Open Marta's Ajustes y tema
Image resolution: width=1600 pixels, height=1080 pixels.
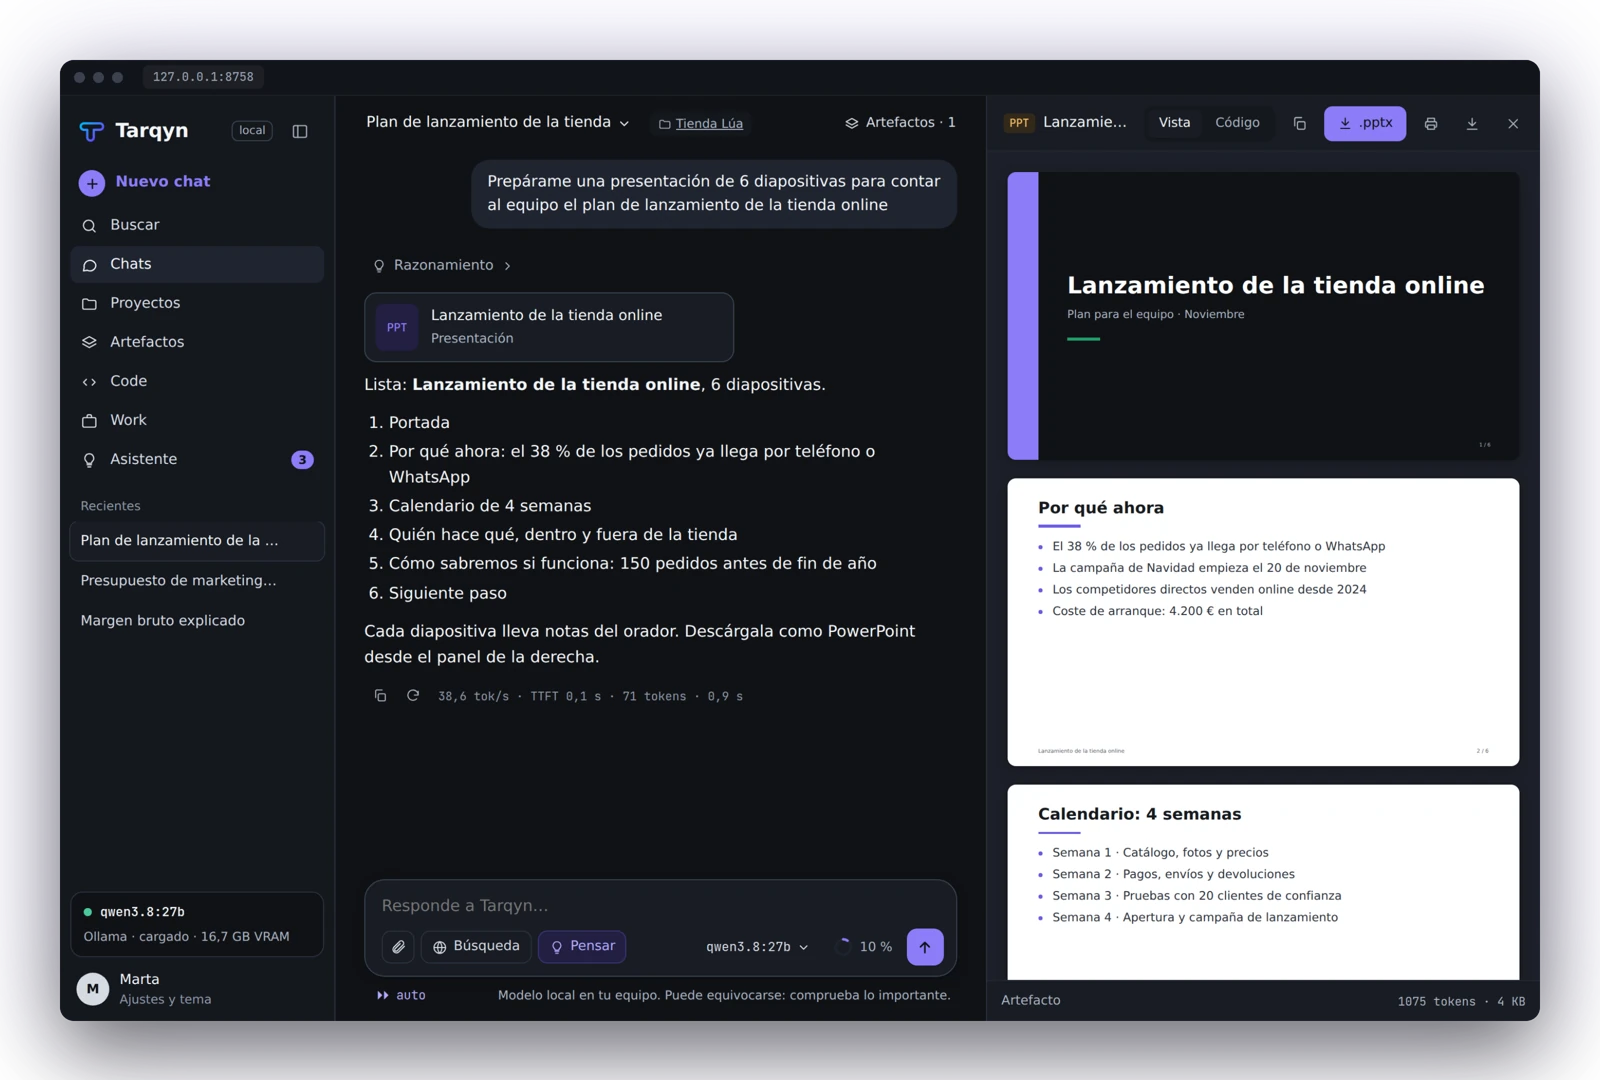click(197, 988)
